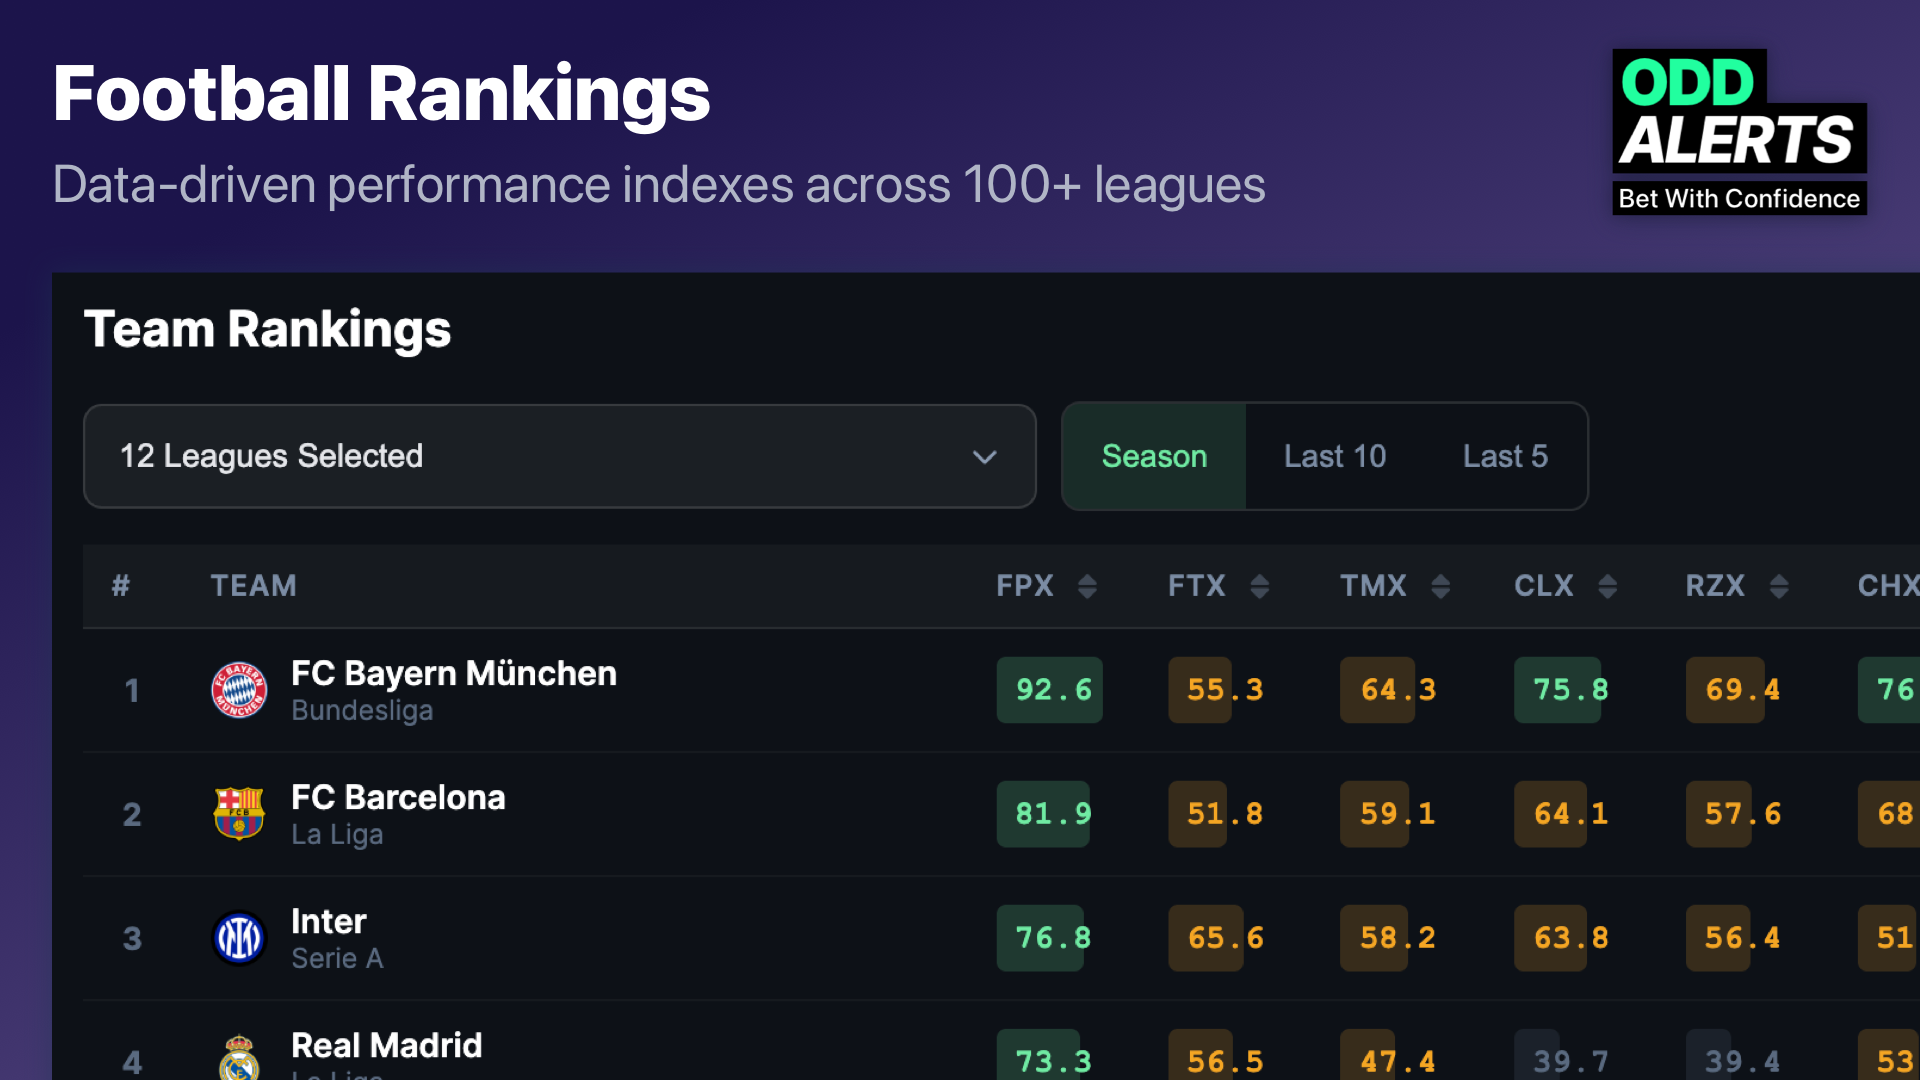Click the FC Bayern München club crest
Viewport: 1920px width, 1080px height.
point(239,690)
